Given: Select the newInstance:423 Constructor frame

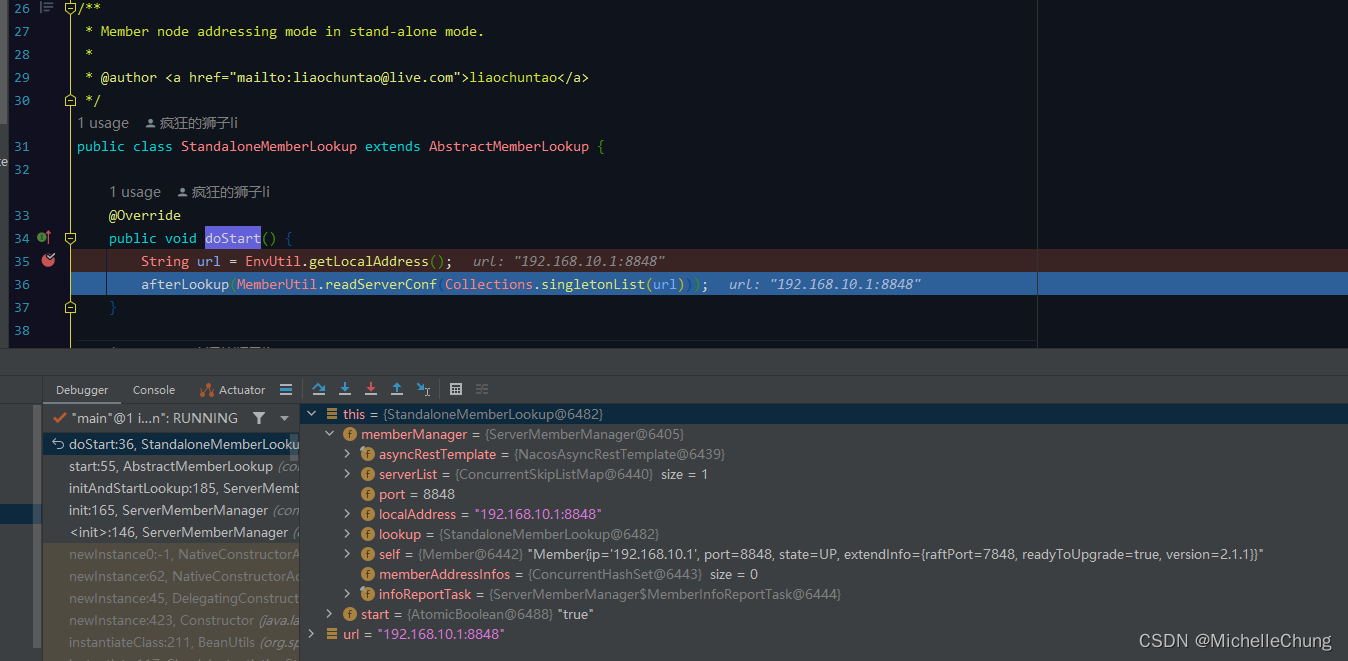Looking at the screenshot, I should (171, 620).
